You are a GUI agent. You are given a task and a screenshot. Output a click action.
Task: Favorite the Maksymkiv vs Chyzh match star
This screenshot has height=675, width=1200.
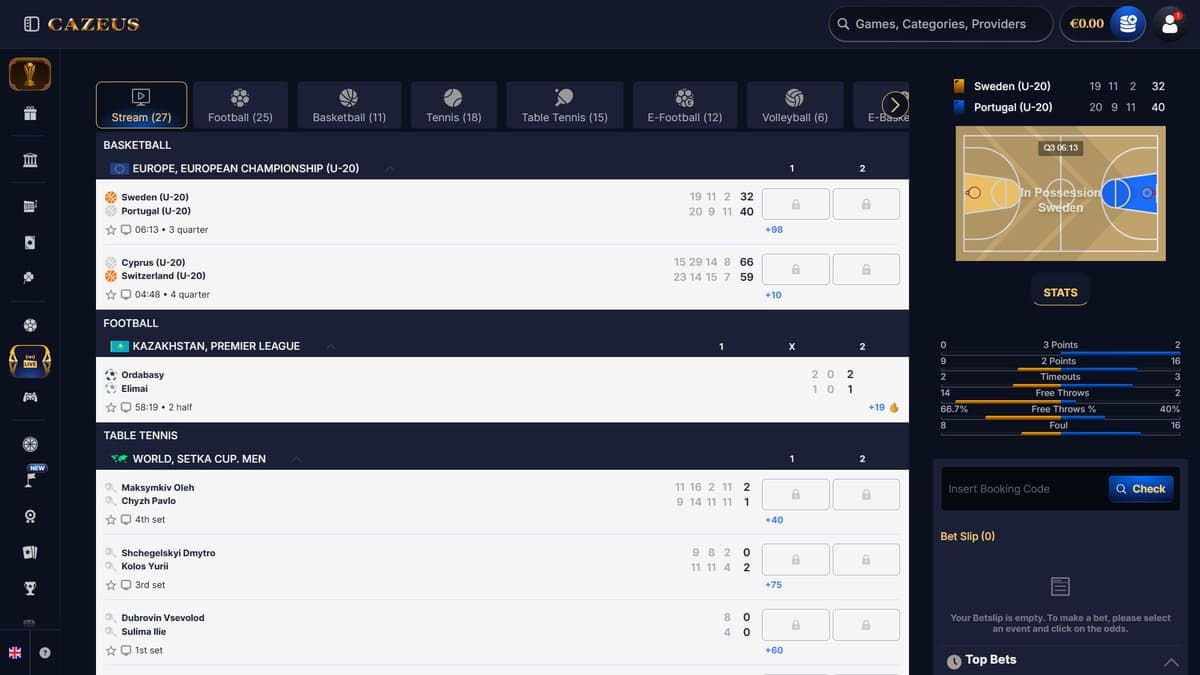coord(111,520)
